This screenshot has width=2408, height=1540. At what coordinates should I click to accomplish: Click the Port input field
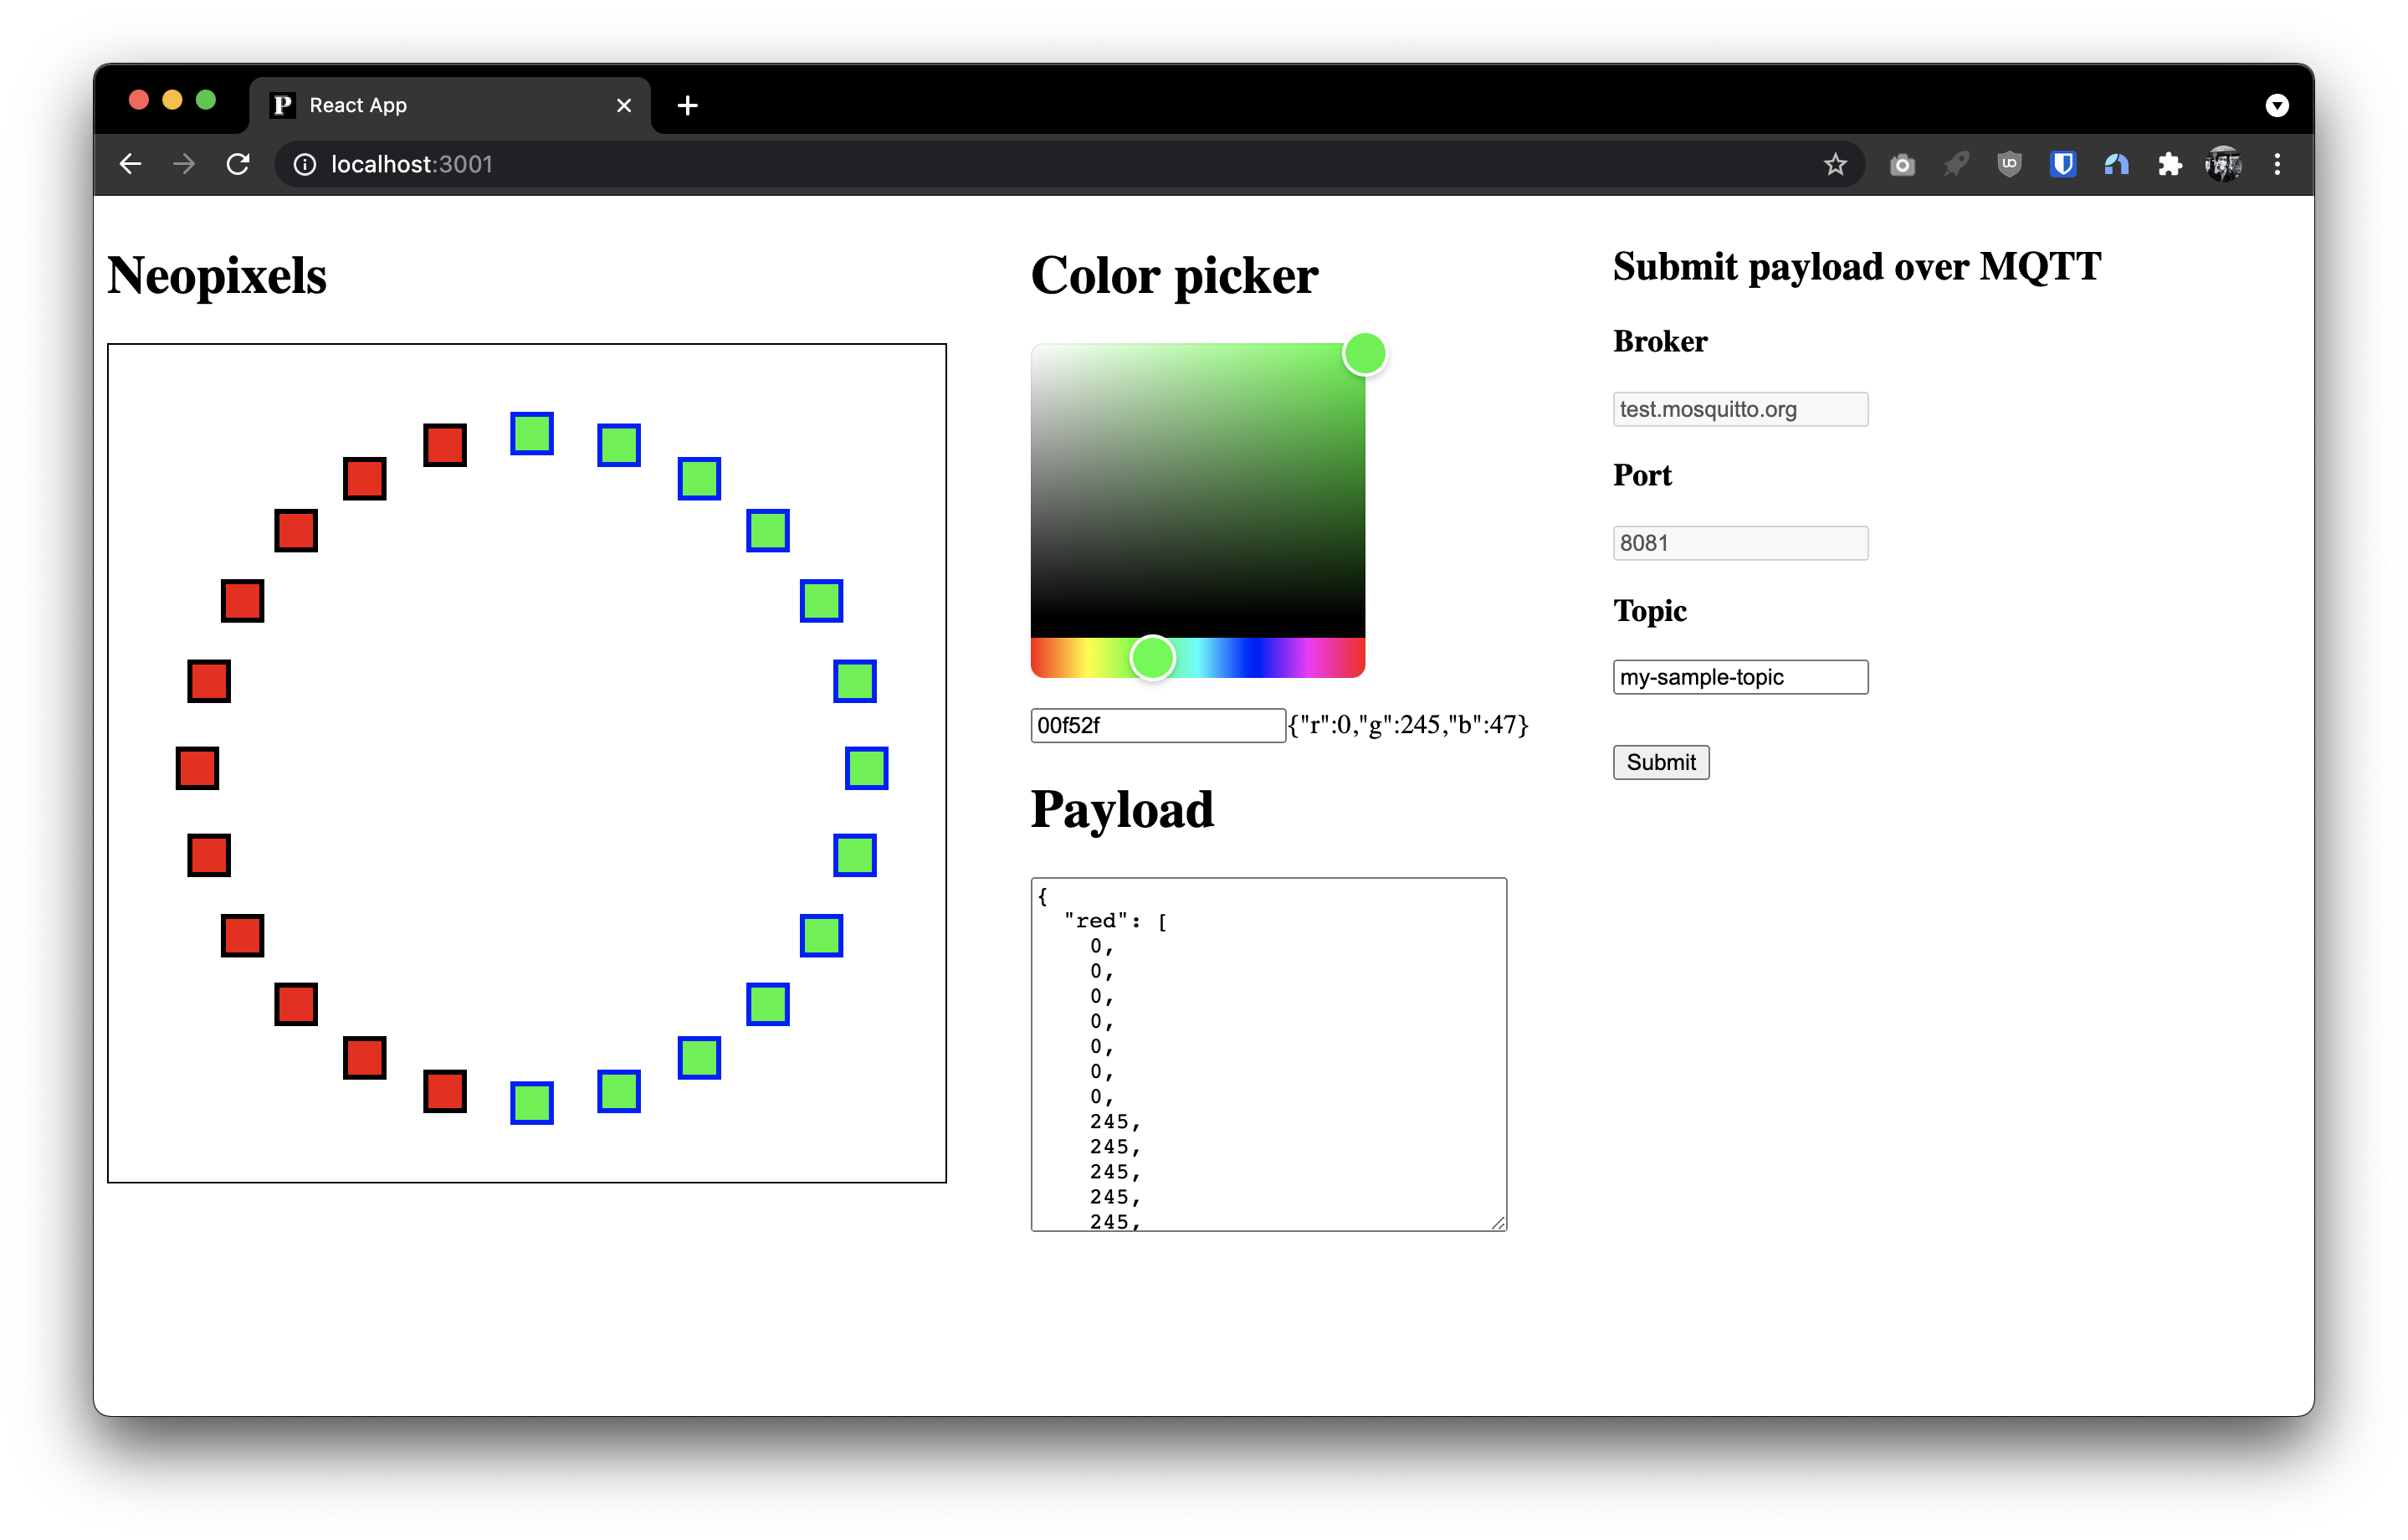1740,543
